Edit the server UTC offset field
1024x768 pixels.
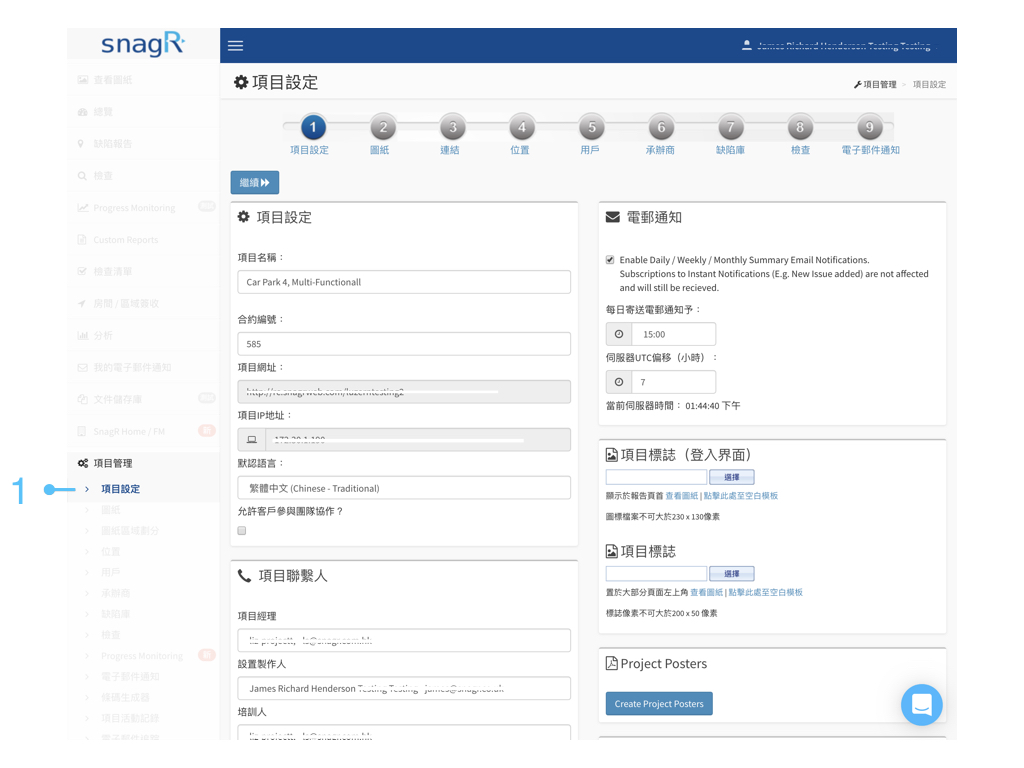673,382
